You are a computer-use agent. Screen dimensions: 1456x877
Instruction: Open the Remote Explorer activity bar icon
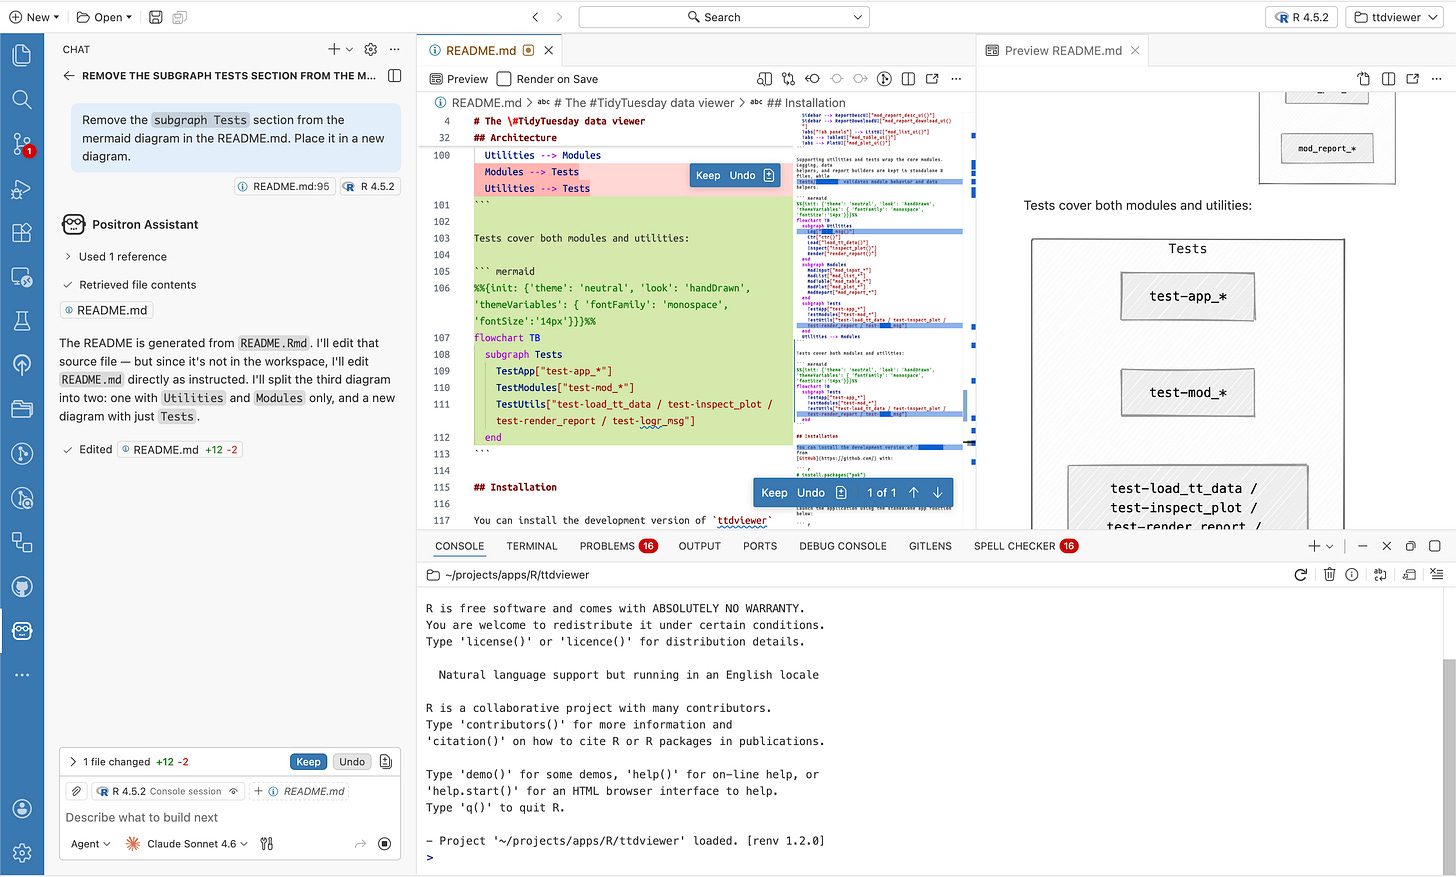click(22, 276)
